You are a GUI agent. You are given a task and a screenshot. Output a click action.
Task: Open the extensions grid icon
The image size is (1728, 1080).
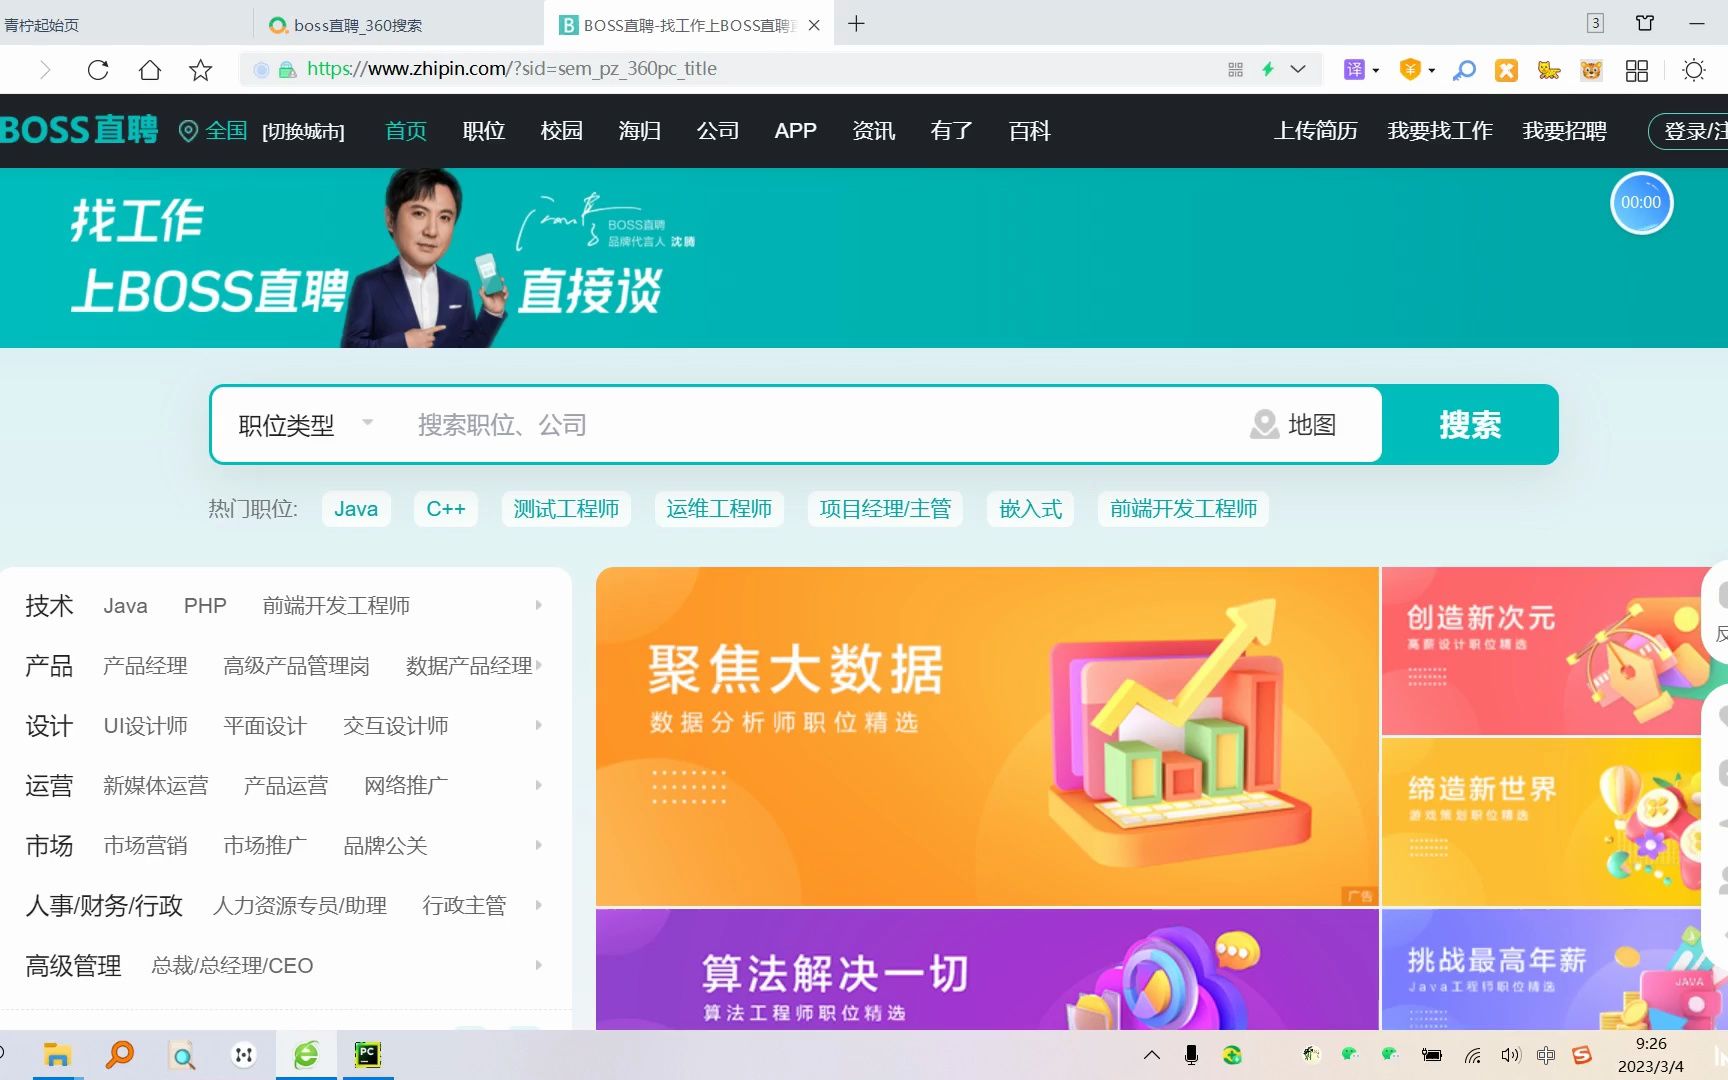click(1637, 70)
